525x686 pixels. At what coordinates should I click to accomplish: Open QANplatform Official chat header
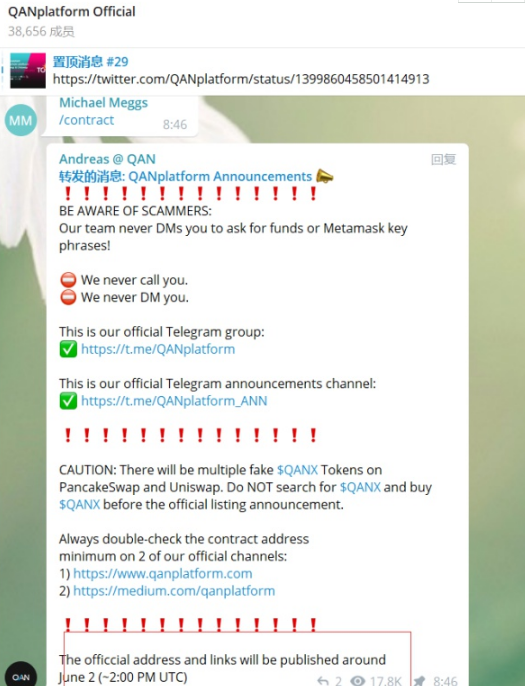72,12
